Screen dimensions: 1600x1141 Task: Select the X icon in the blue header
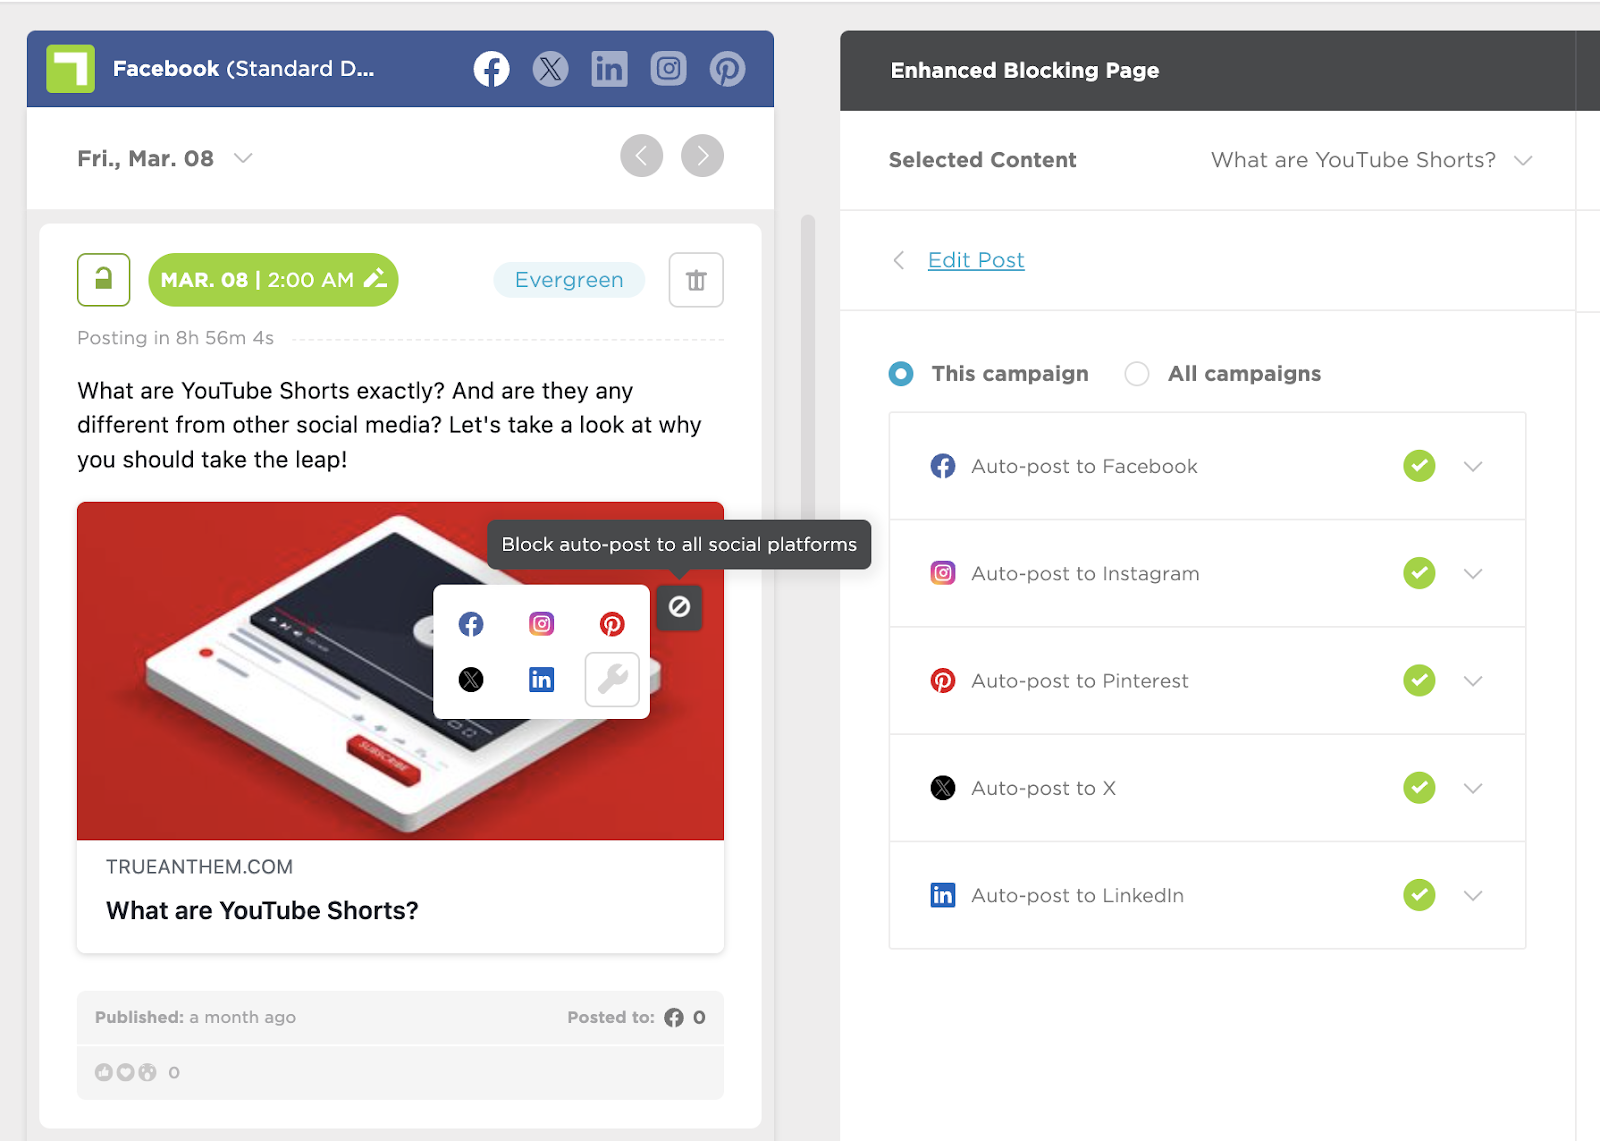(x=550, y=69)
